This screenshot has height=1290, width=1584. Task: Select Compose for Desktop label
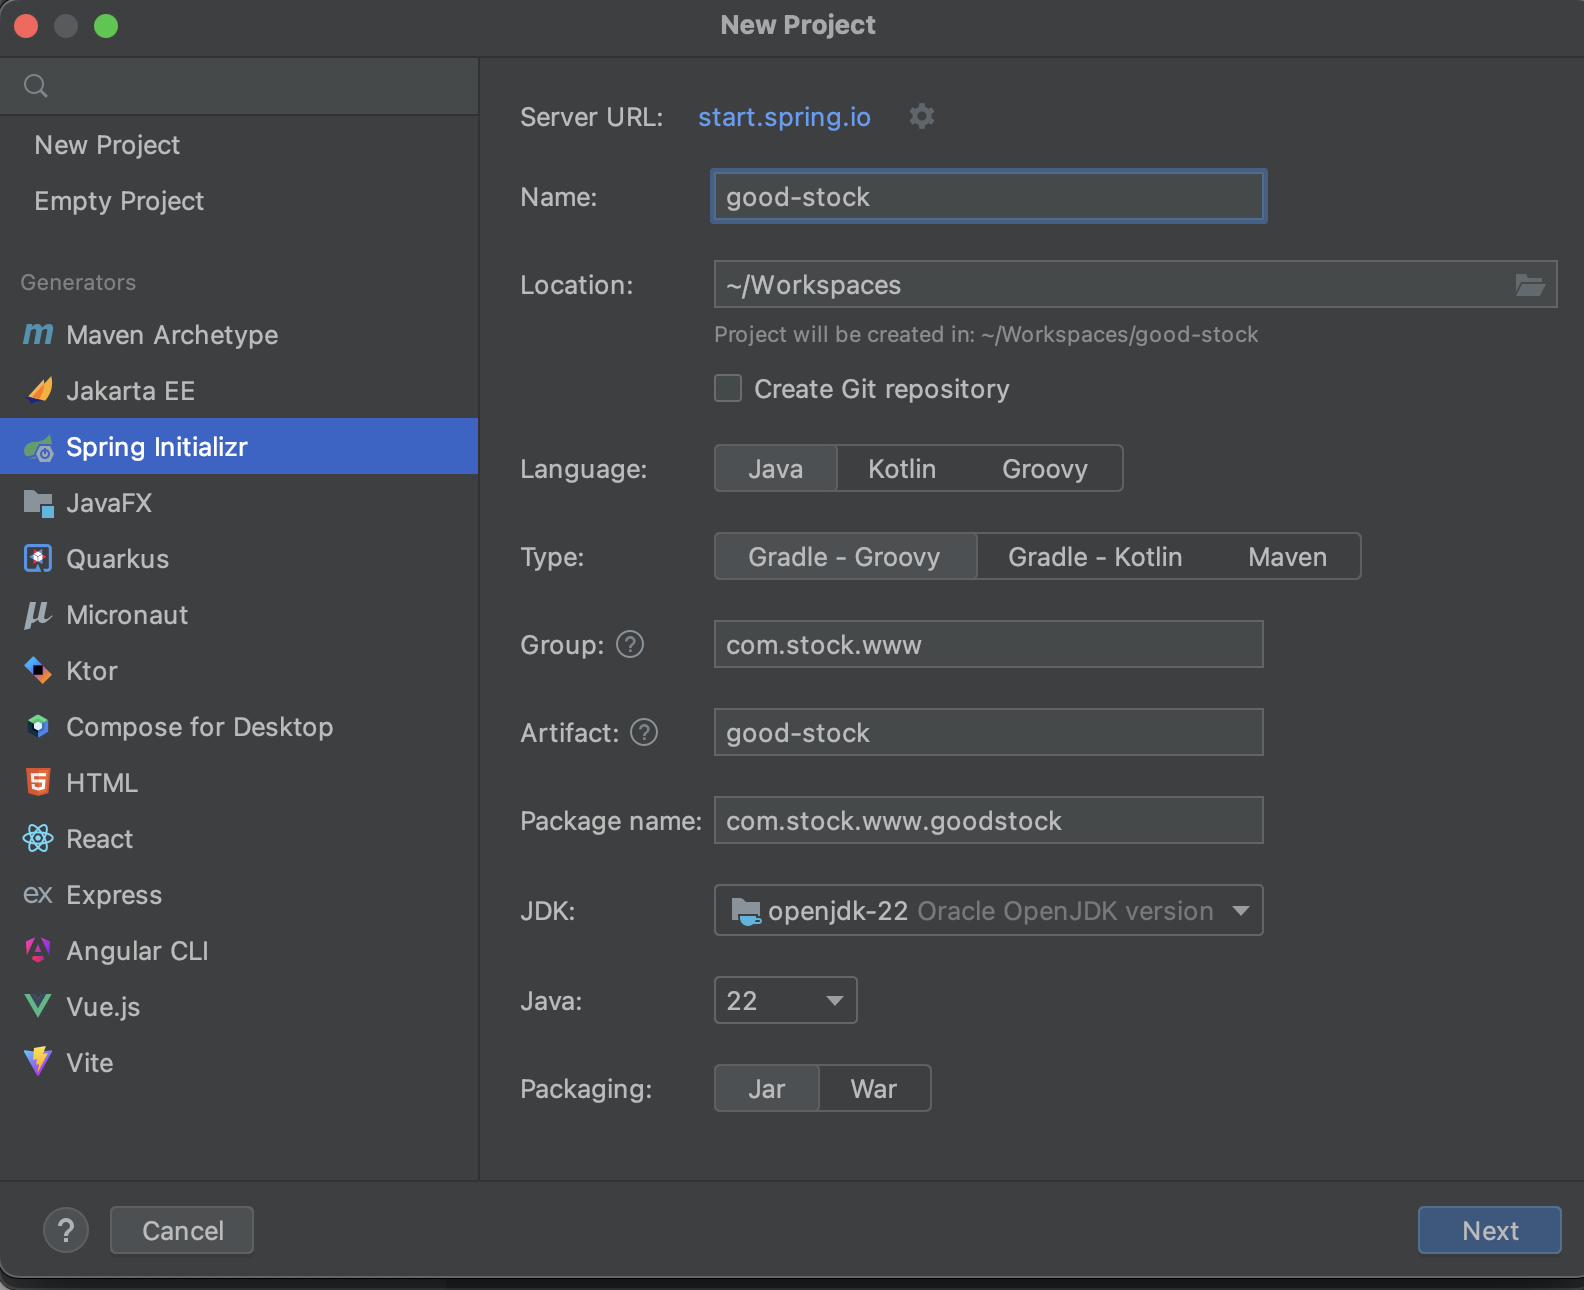(x=199, y=727)
